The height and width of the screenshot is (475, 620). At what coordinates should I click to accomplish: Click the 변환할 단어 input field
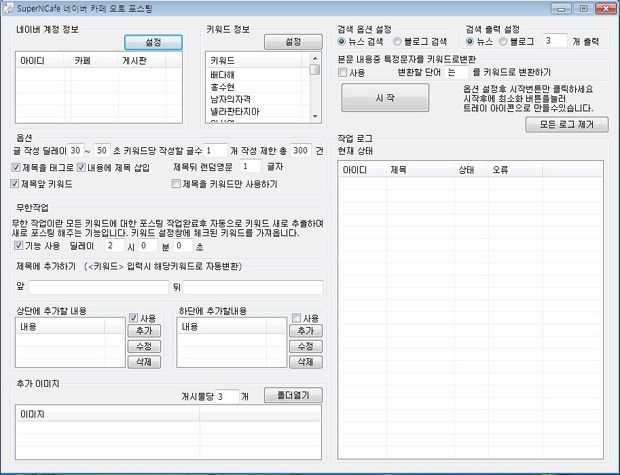[456, 72]
